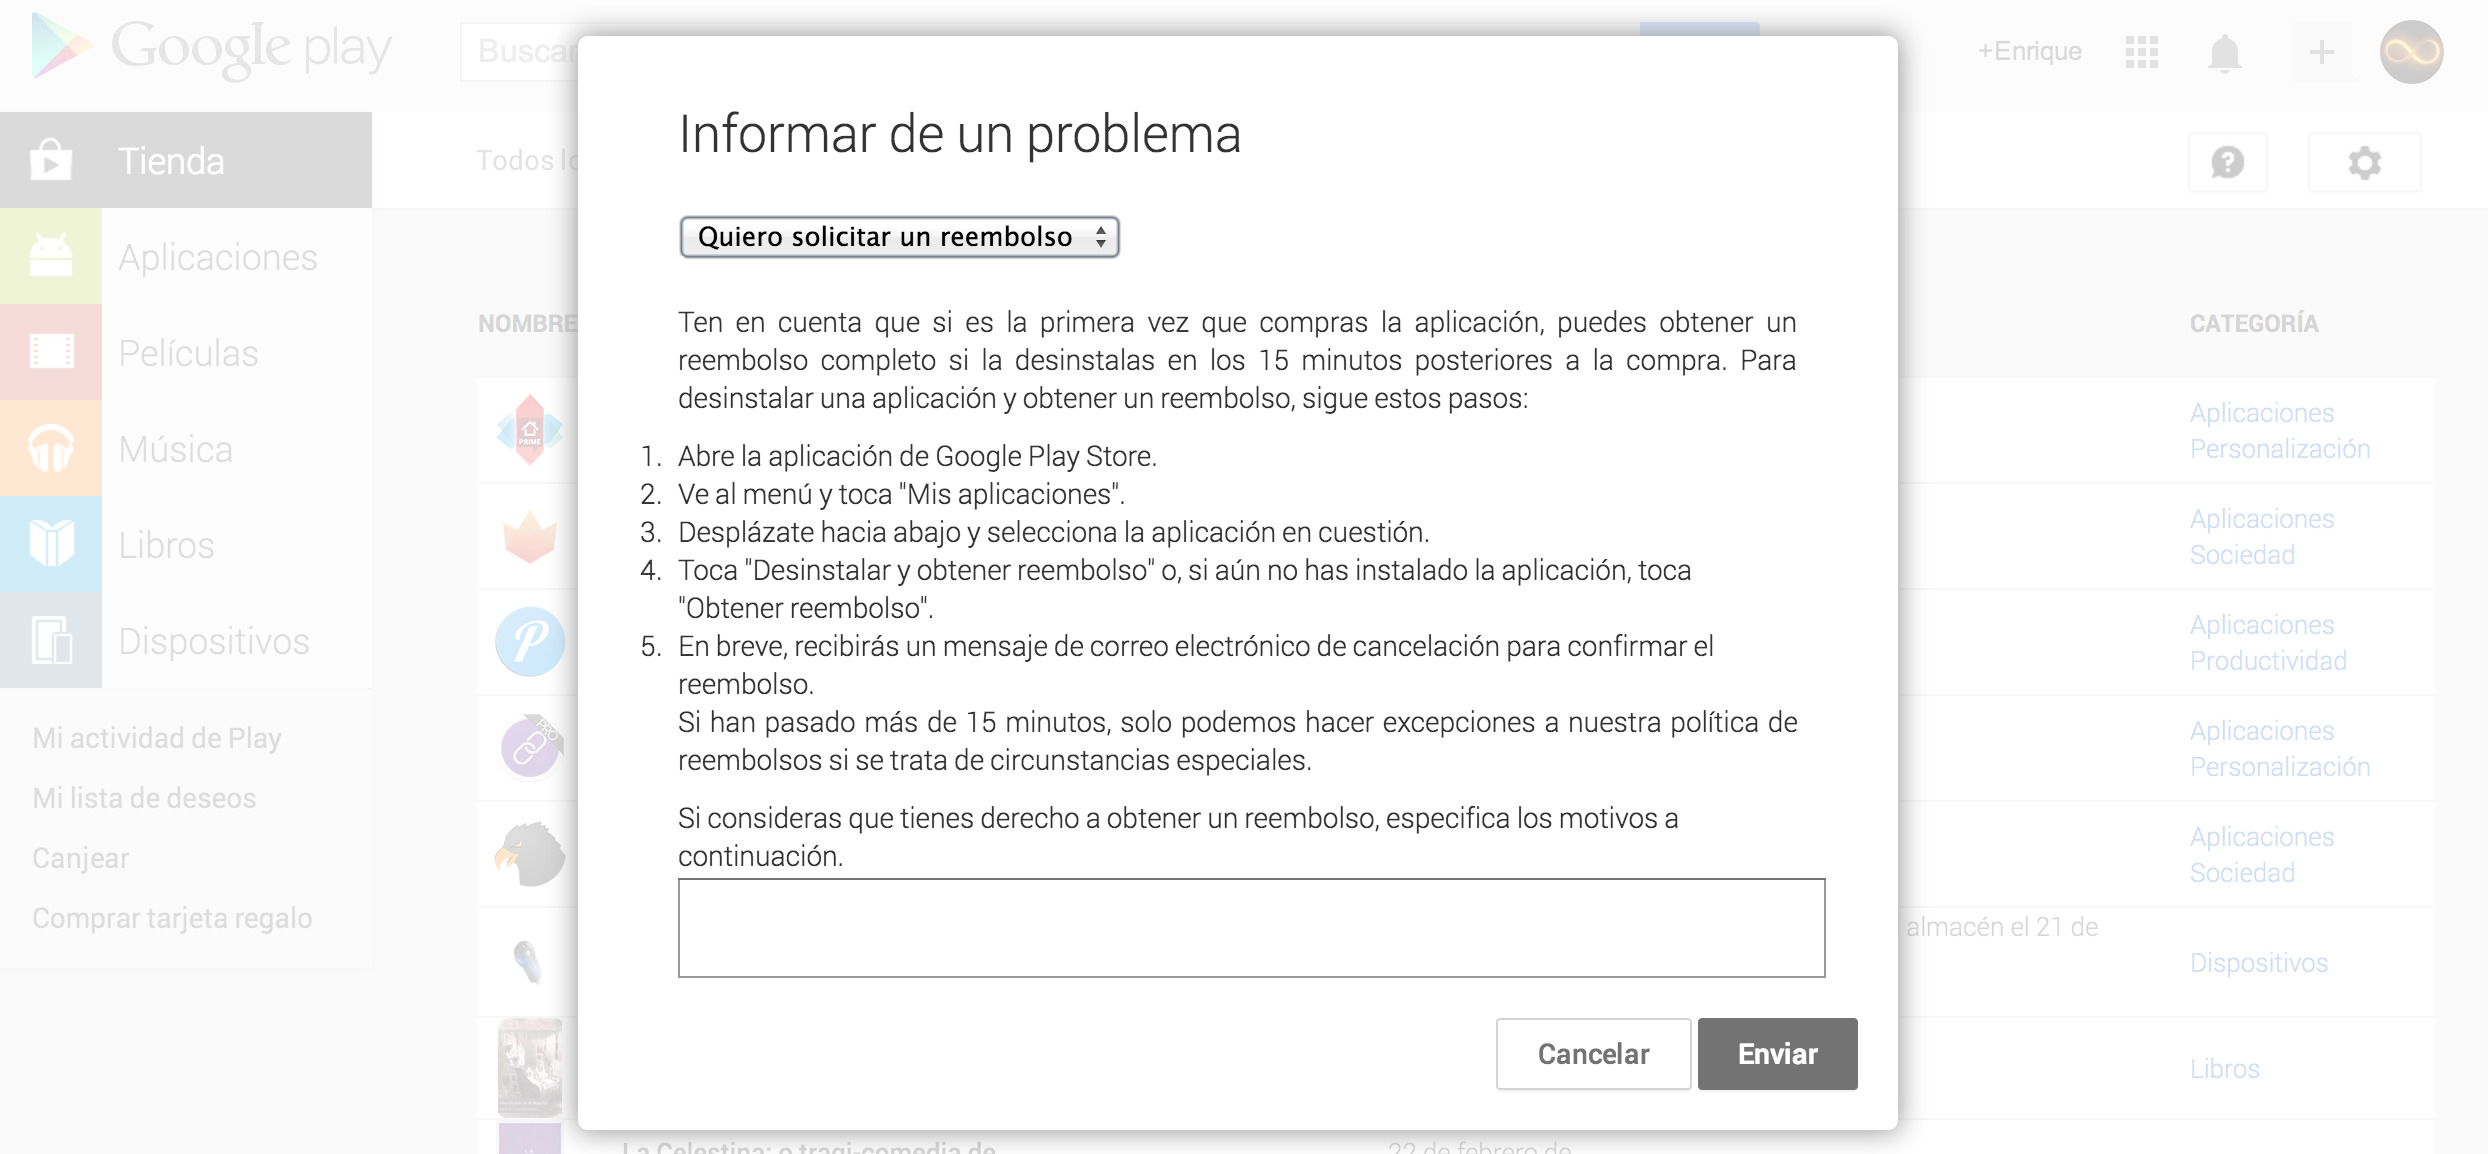
Task: Open the Google apps grid icon
Action: pos(2141,52)
